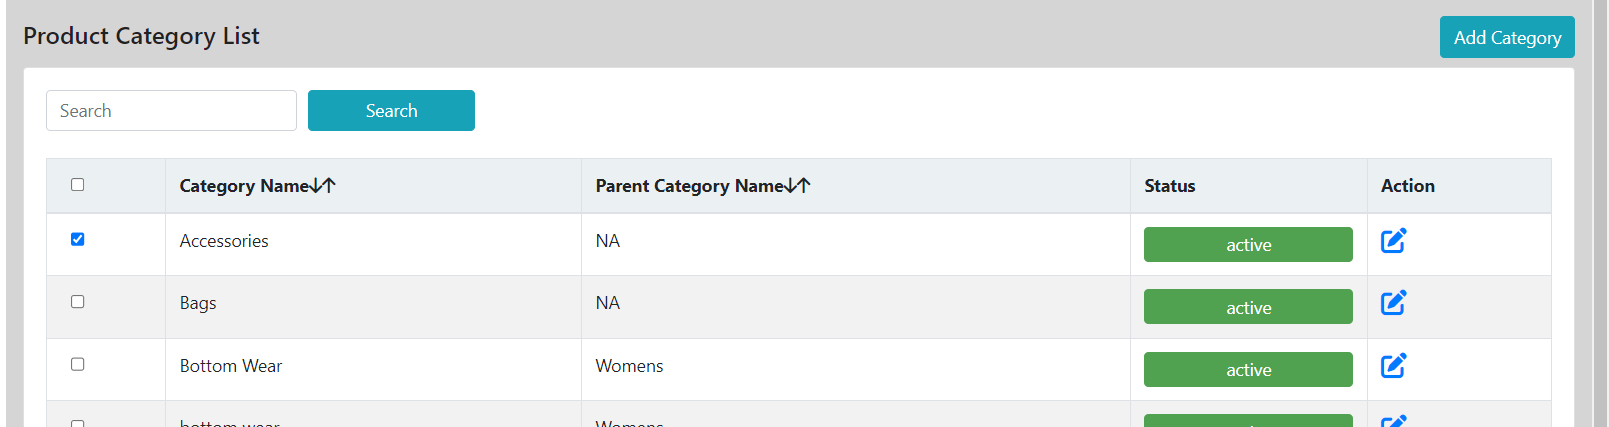
Task: Open the edit icon for Bags row
Action: coord(1393,303)
